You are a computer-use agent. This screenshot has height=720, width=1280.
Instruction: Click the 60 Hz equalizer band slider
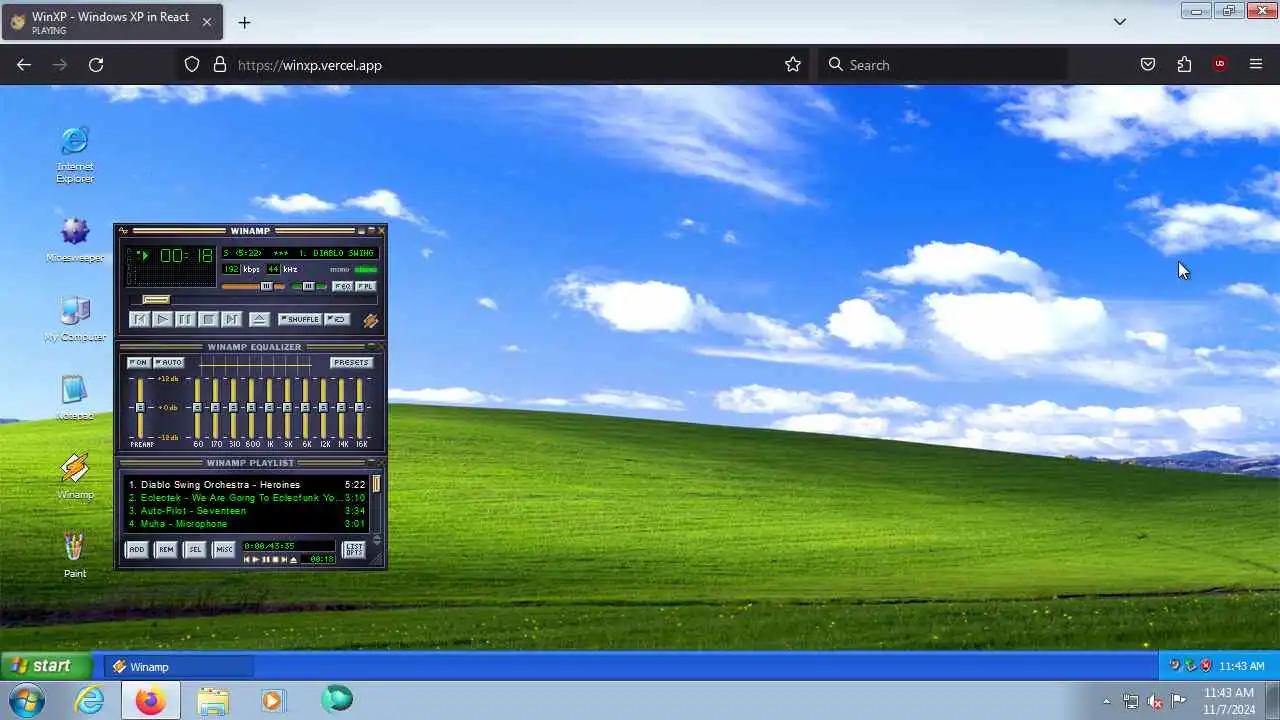197,408
